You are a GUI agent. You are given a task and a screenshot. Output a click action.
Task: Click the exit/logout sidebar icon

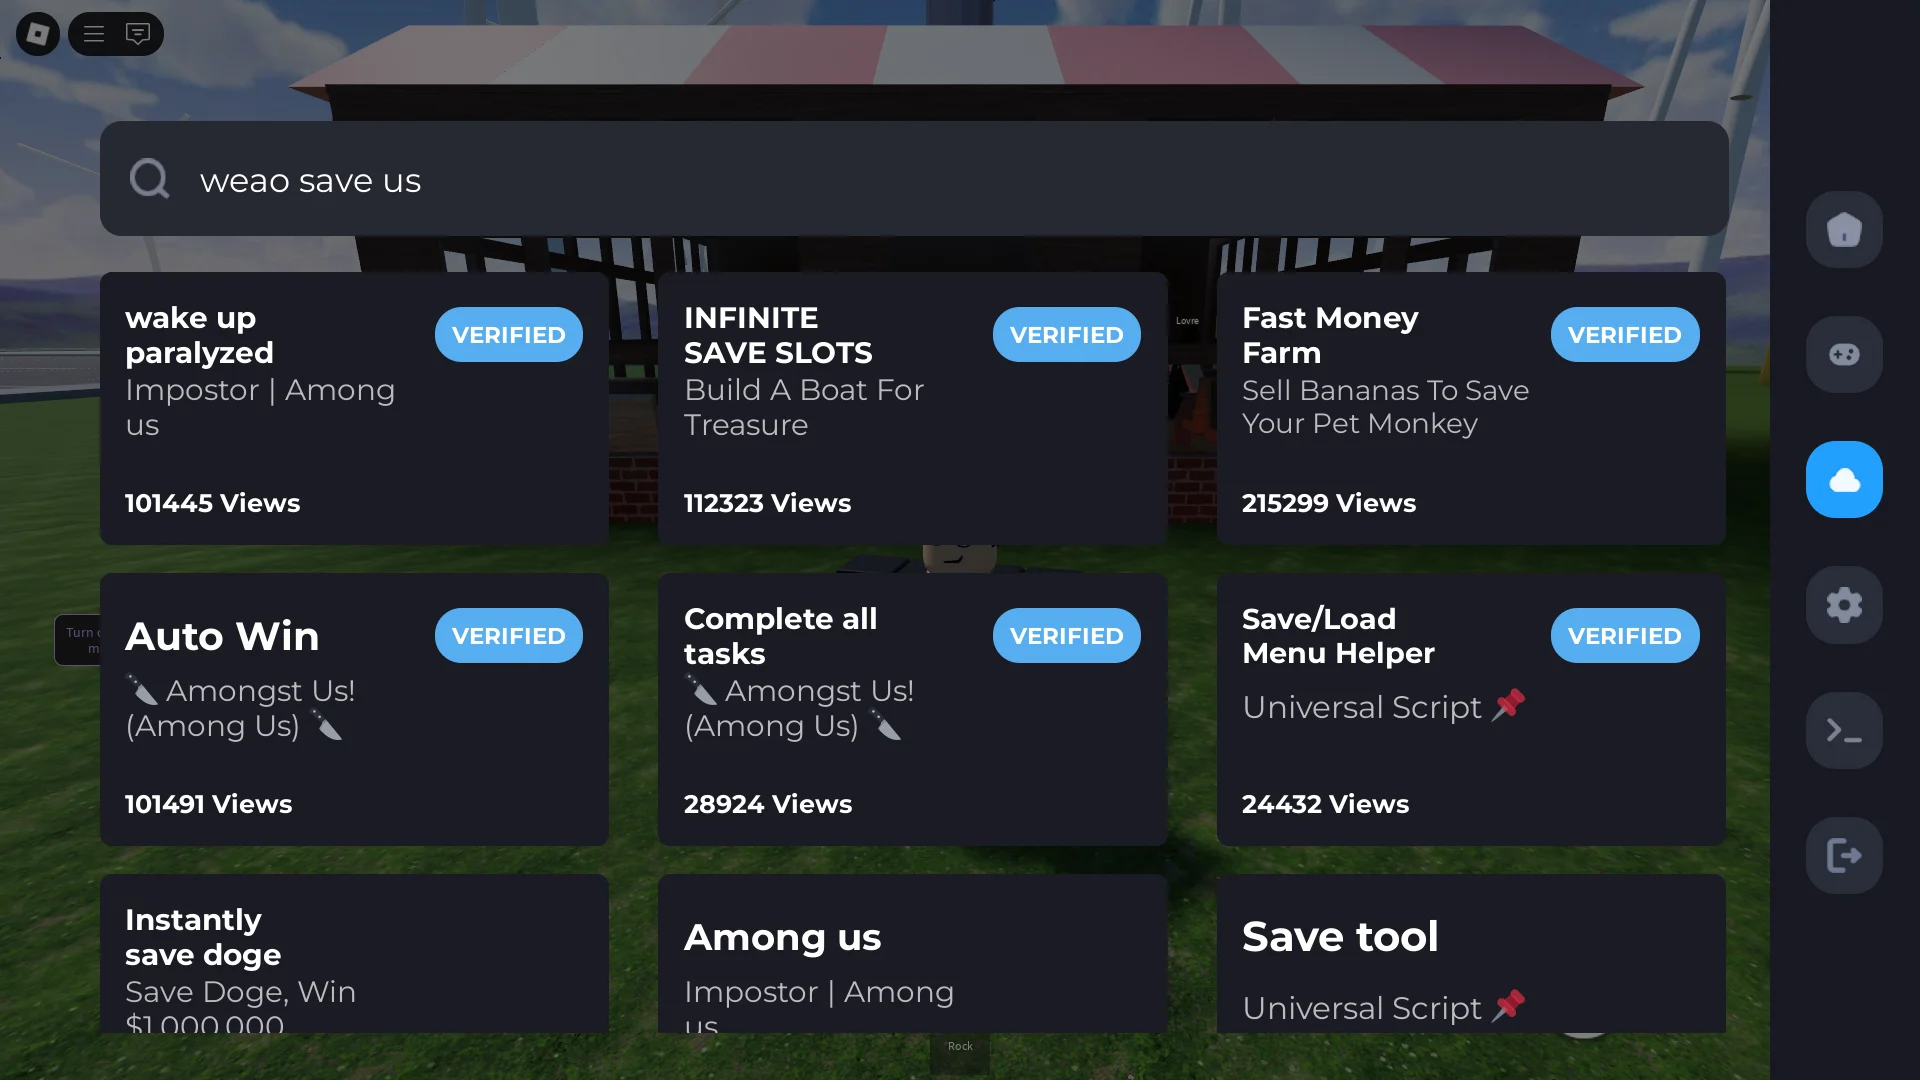pyautogui.click(x=1844, y=855)
